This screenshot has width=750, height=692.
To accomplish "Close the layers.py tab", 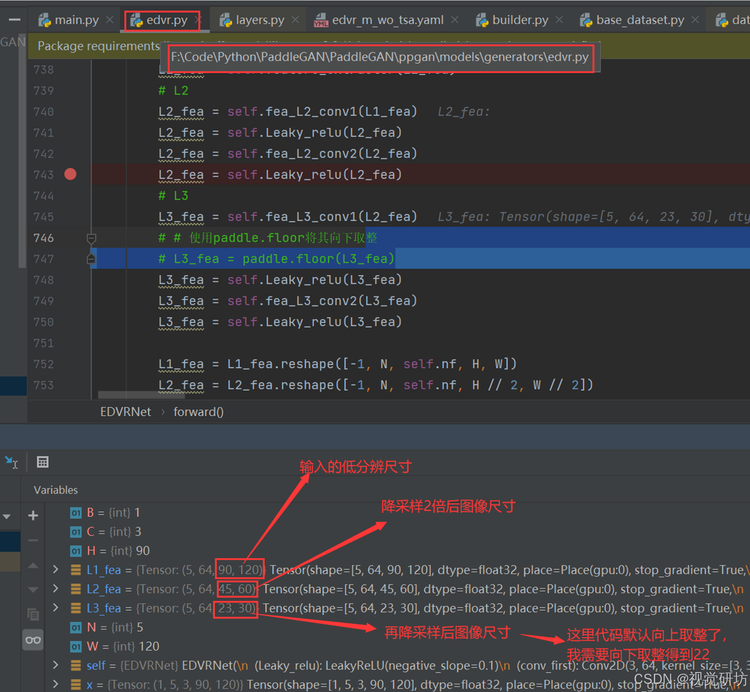I will 295,20.
